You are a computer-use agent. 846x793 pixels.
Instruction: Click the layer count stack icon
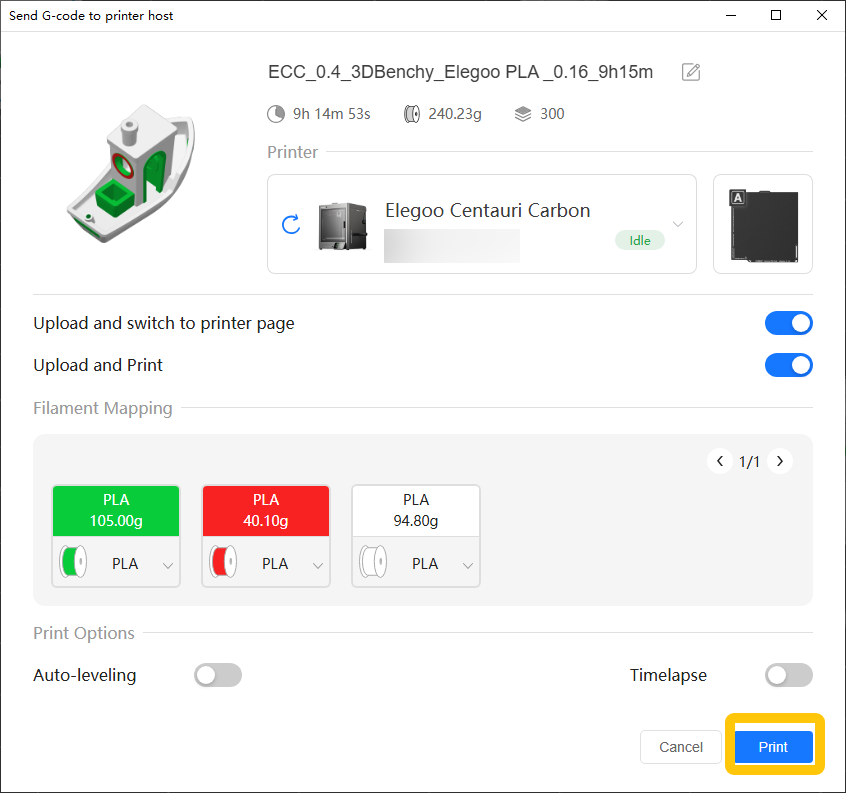(x=523, y=114)
